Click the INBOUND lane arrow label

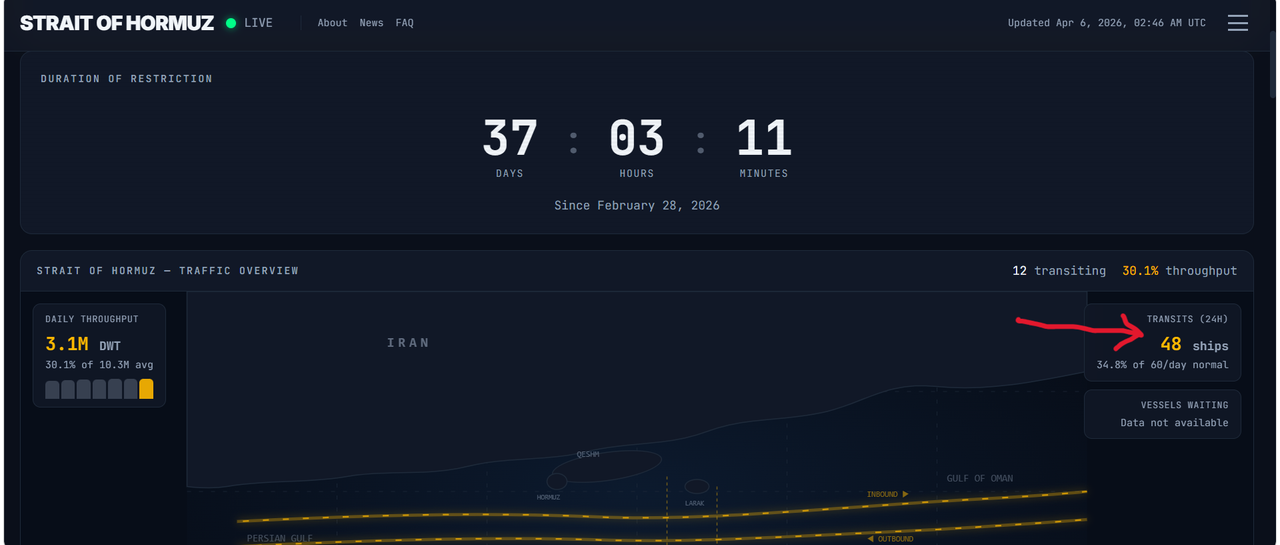[x=888, y=494]
